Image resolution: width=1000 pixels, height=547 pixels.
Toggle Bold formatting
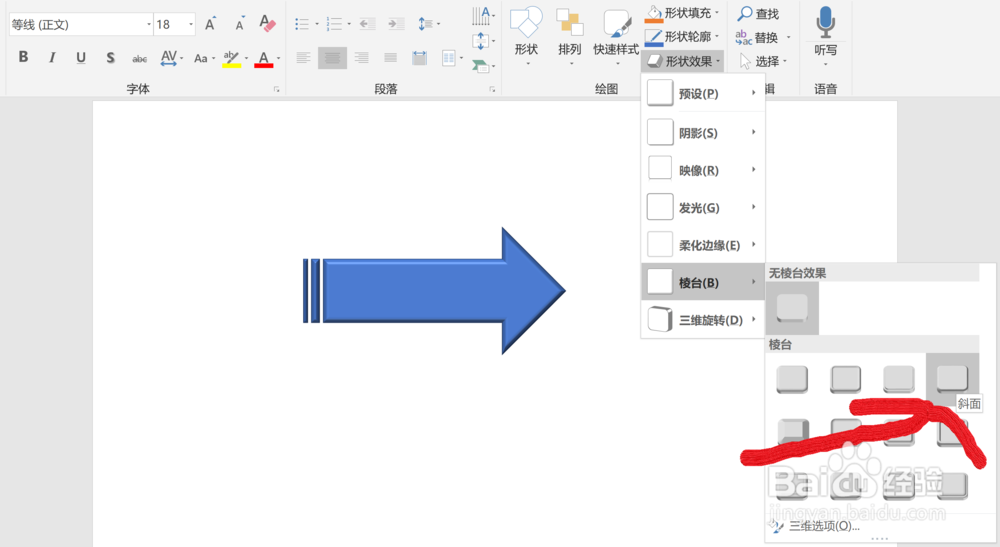(24, 57)
